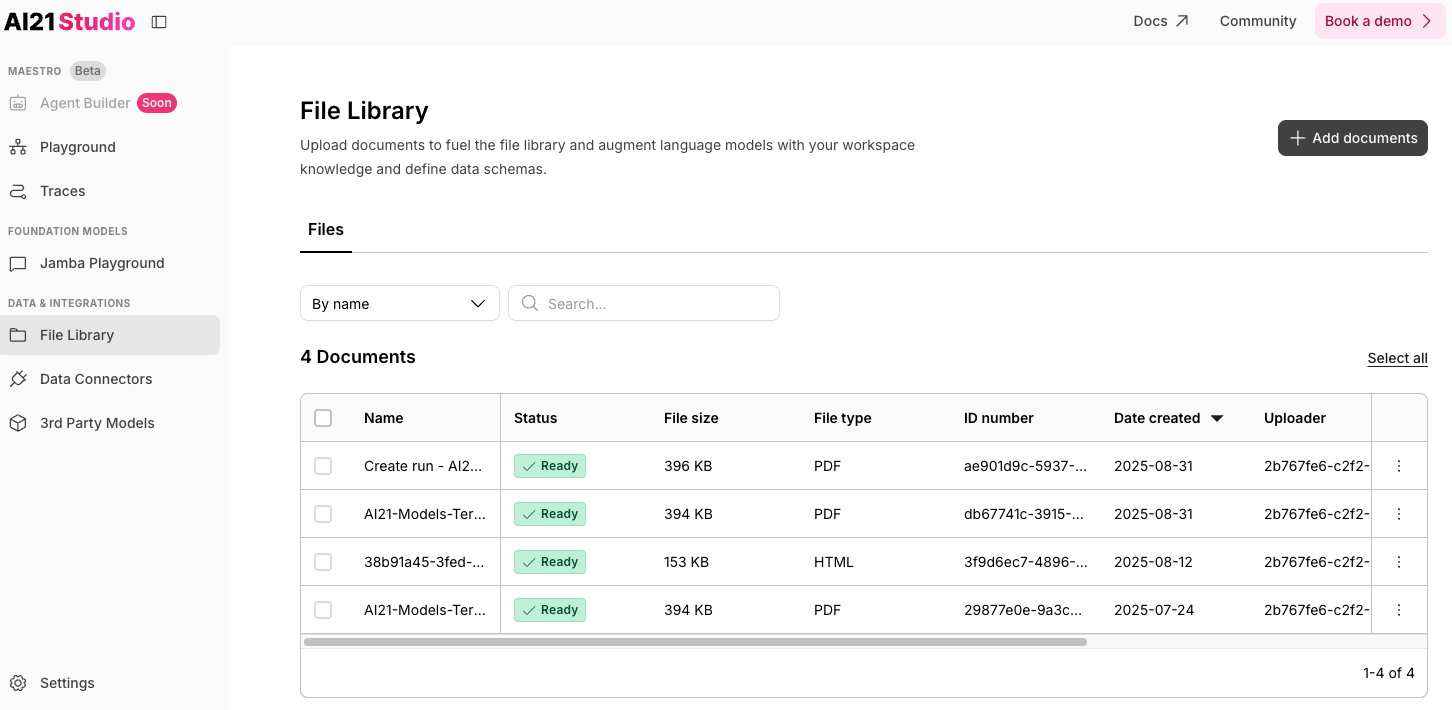Screen dimensions: 1452x710
Task: Click the Soon badge beside Agent Builder
Action: coord(157,103)
